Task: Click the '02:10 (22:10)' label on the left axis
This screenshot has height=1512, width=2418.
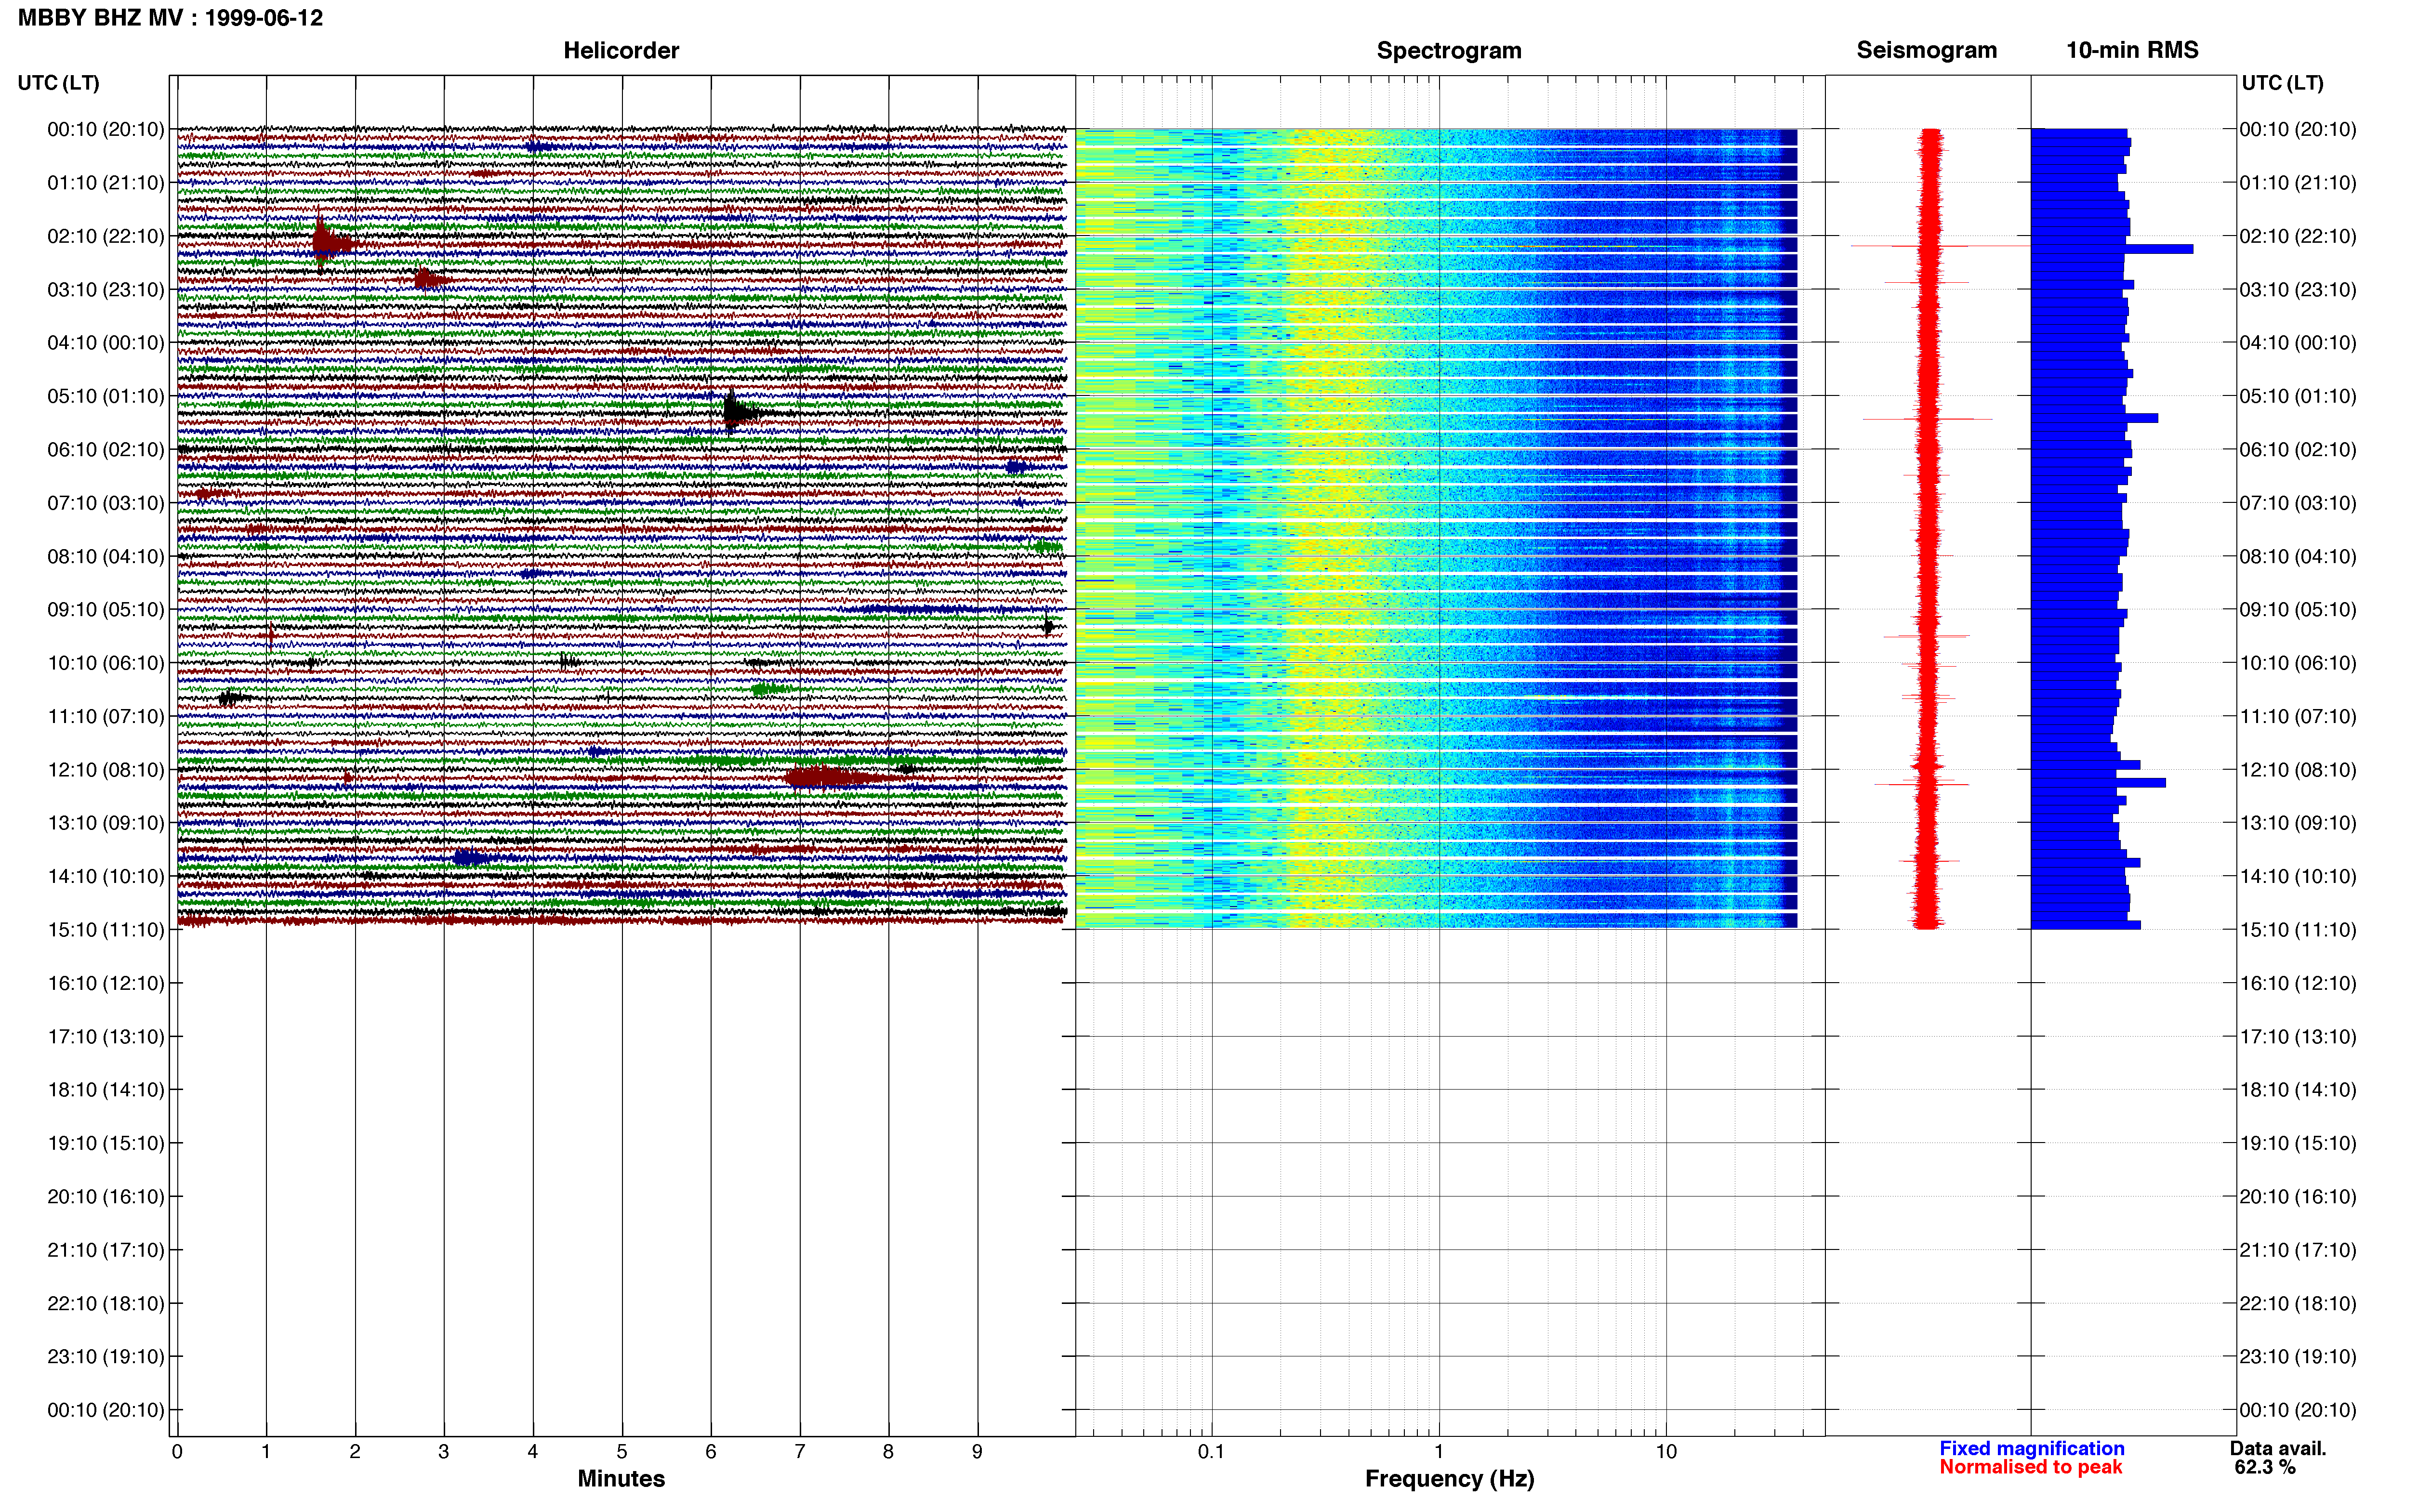Action: click(106, 236)
